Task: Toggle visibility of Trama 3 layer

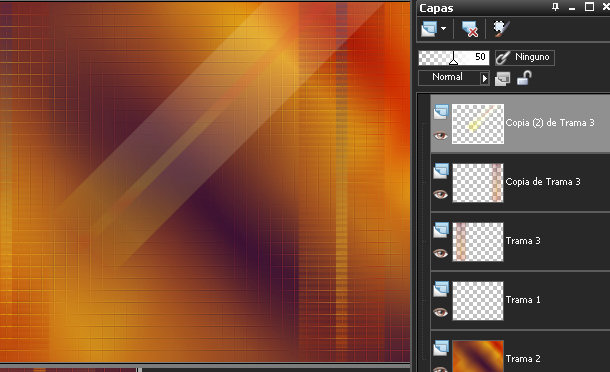Action: click(x=440, y=253)
